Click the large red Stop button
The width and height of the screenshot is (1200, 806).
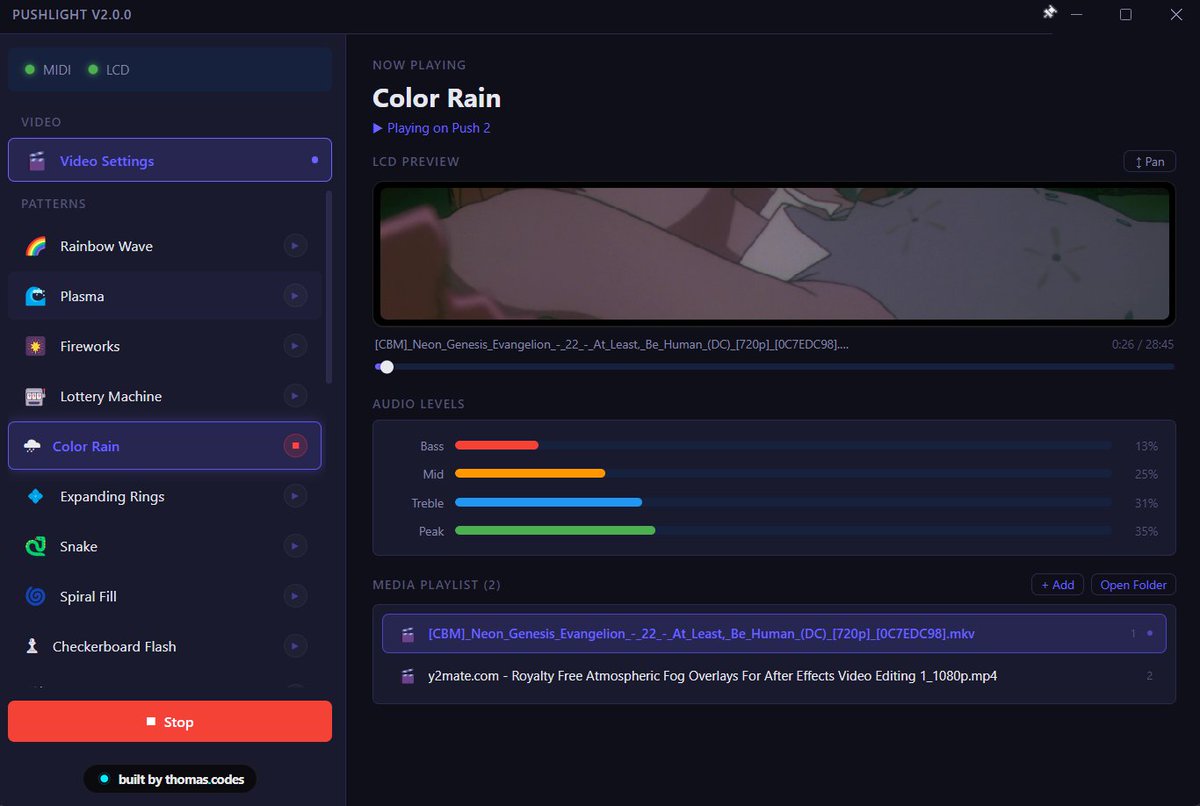[x=170, y=721]
